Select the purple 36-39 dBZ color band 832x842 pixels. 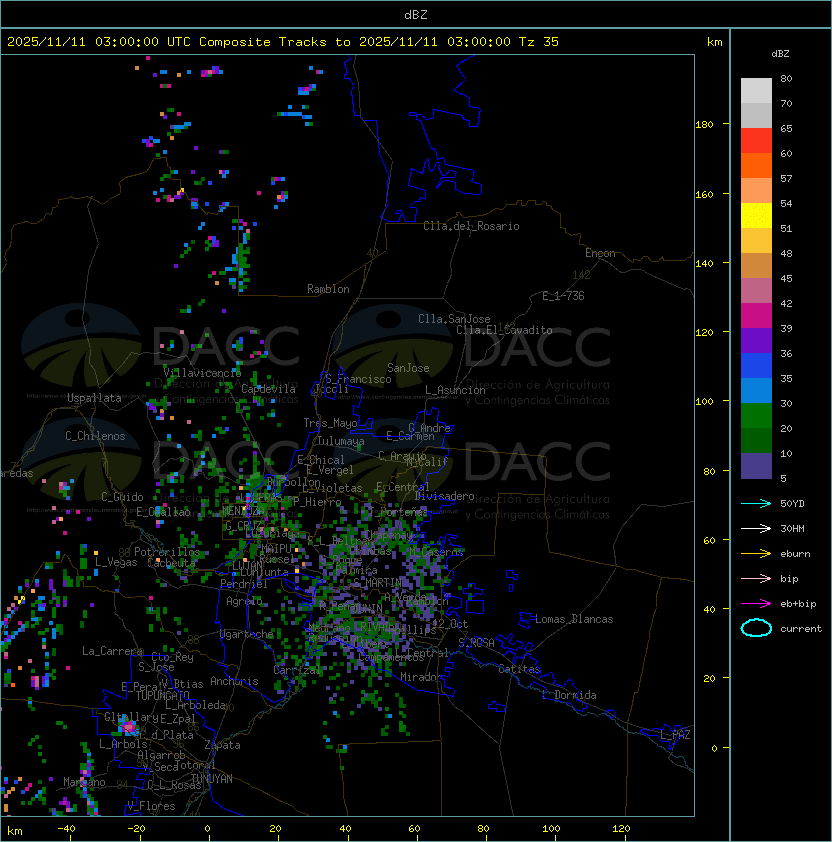[756, 341]
